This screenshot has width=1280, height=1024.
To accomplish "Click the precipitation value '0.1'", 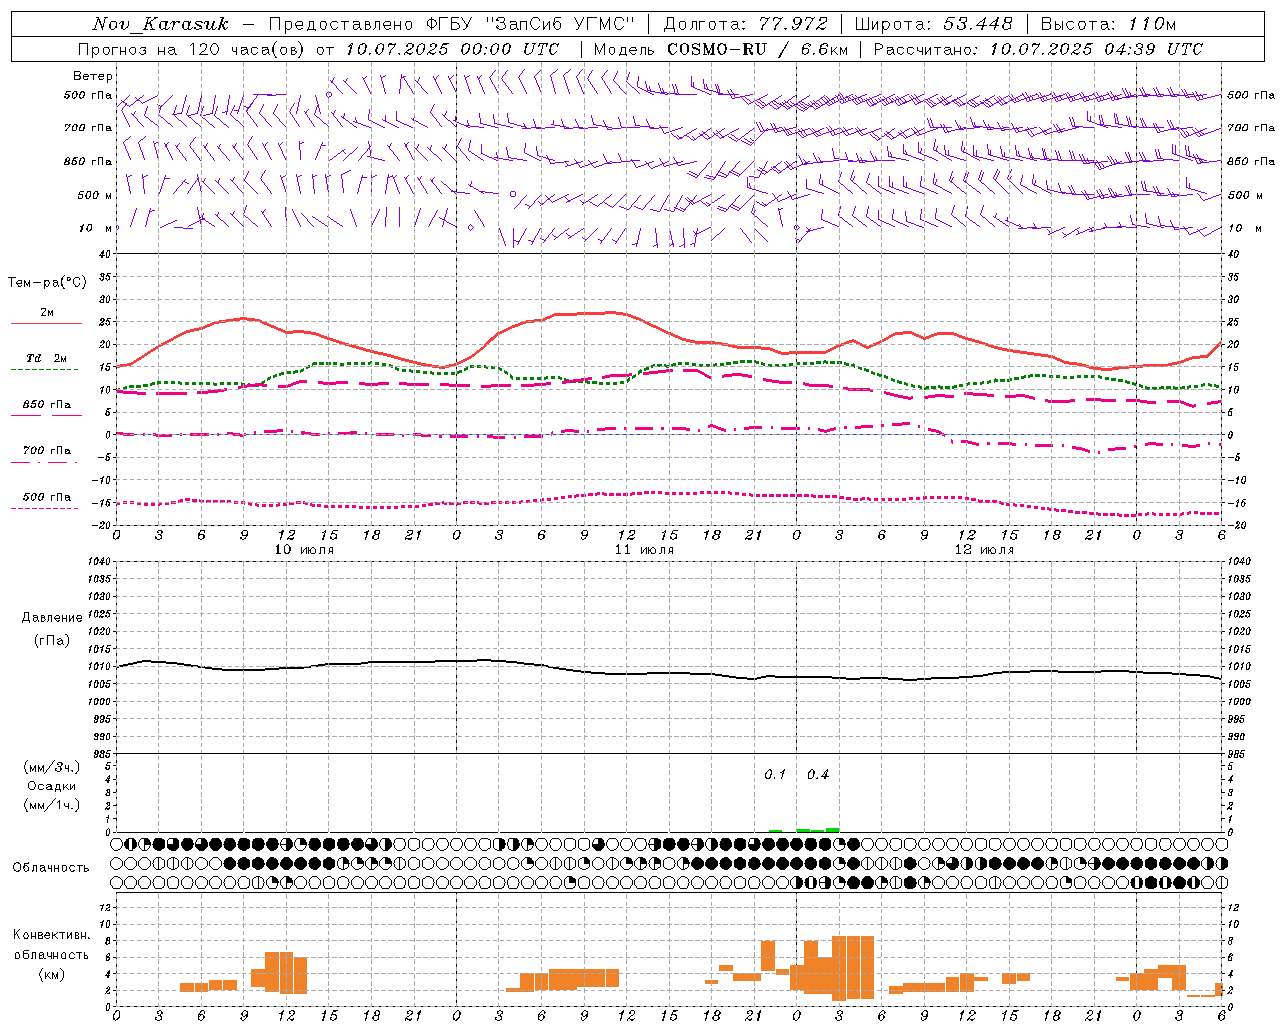I will coord(775,775).
